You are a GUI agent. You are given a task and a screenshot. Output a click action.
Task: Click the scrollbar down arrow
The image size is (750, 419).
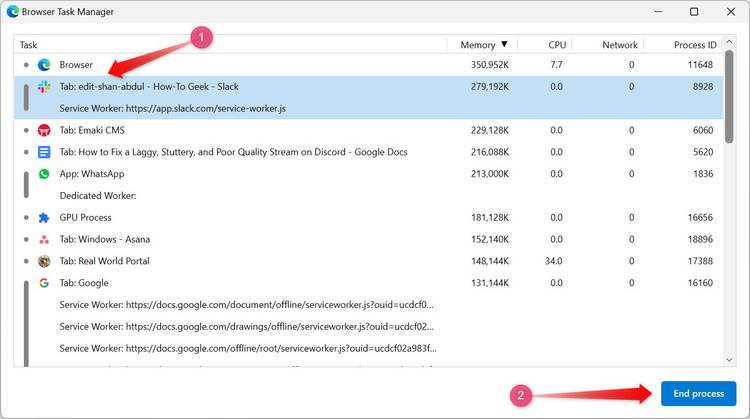[729, 360]
